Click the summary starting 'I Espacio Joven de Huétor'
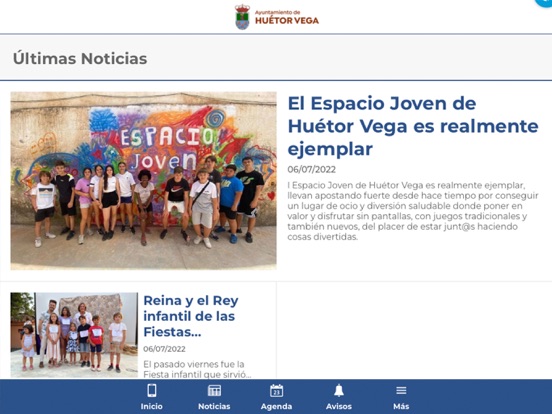 pos(413,211)
